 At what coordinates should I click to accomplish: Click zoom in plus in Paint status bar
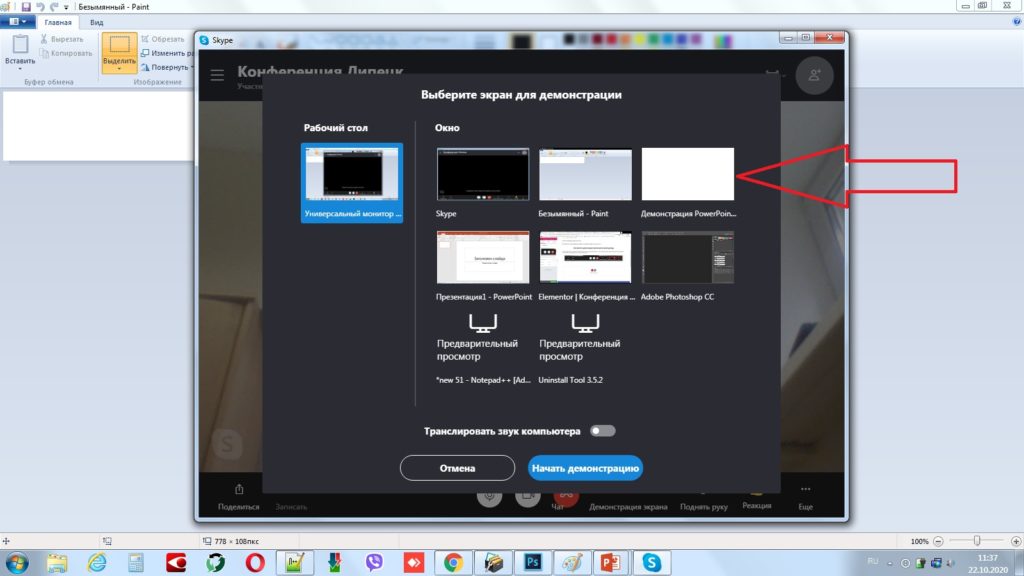click(1016, 541)
